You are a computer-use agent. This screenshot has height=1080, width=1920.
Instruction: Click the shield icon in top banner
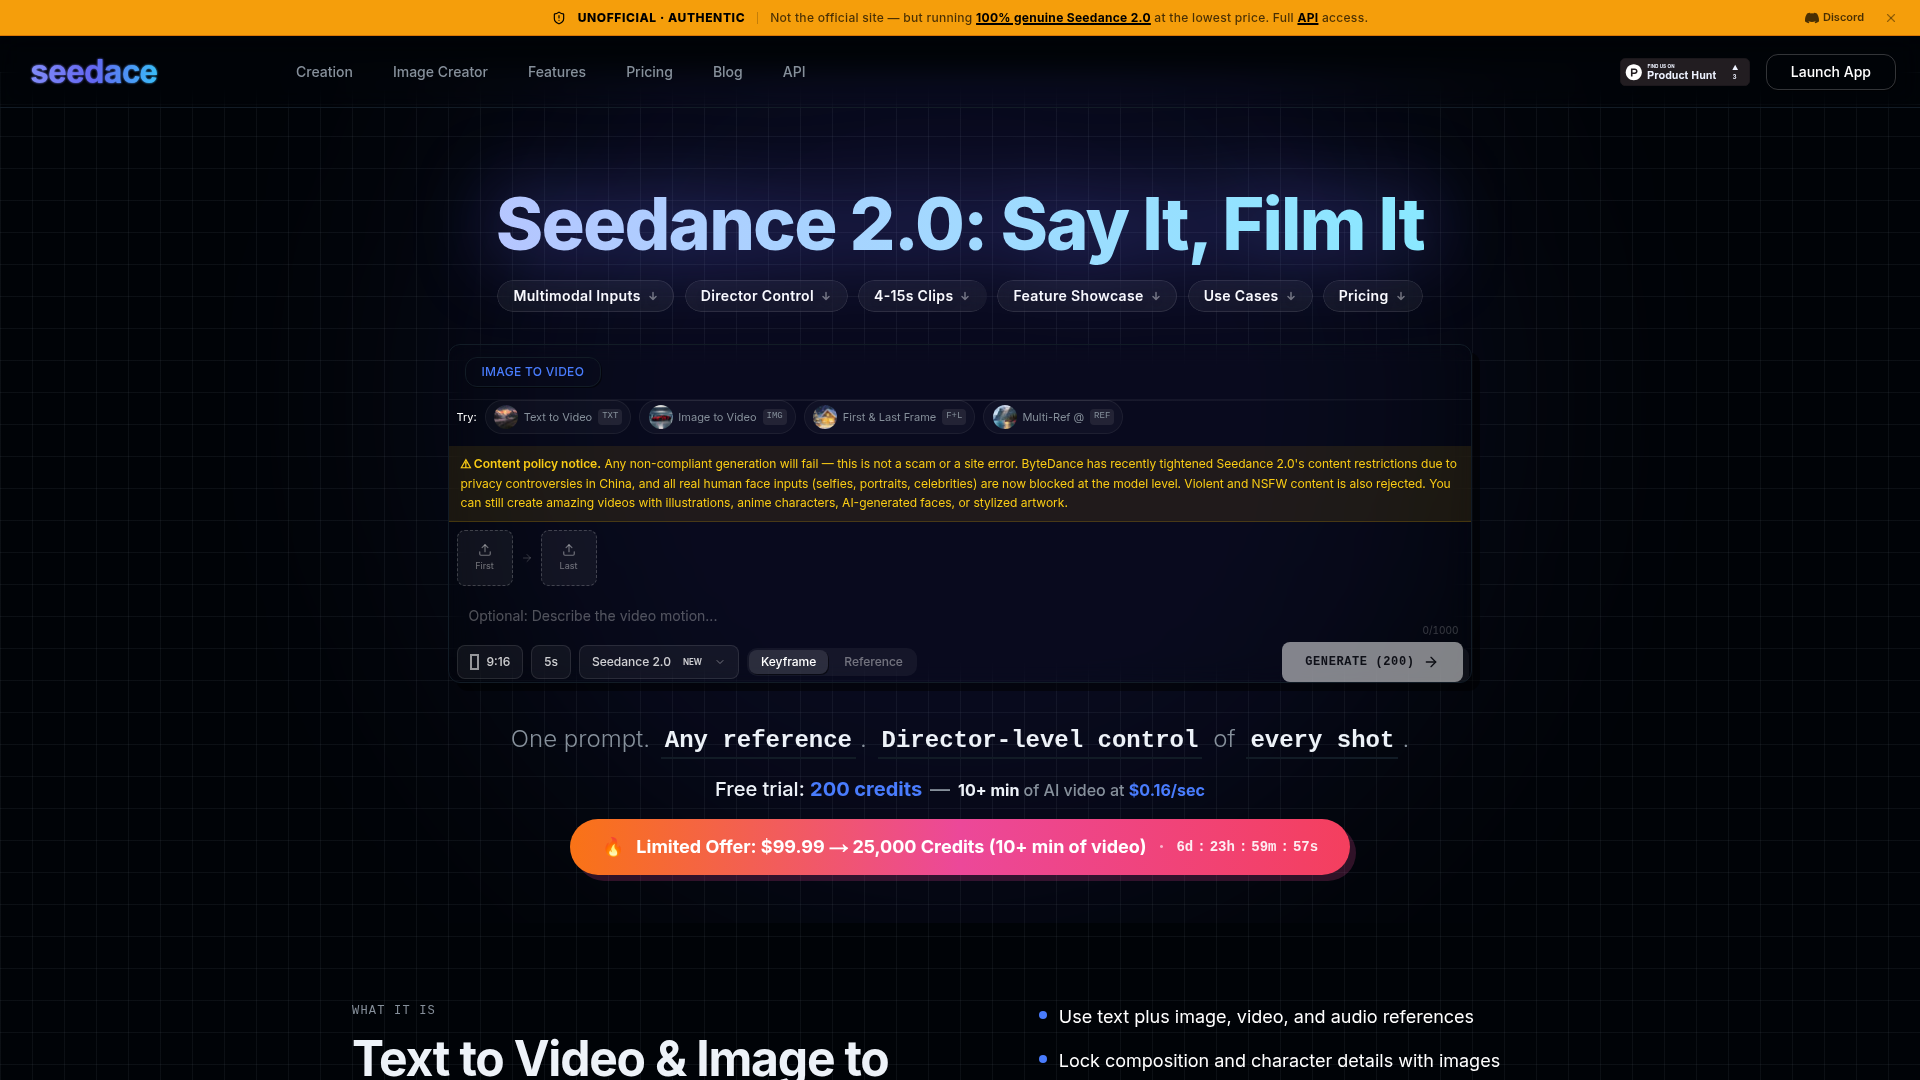click(559, 18)
